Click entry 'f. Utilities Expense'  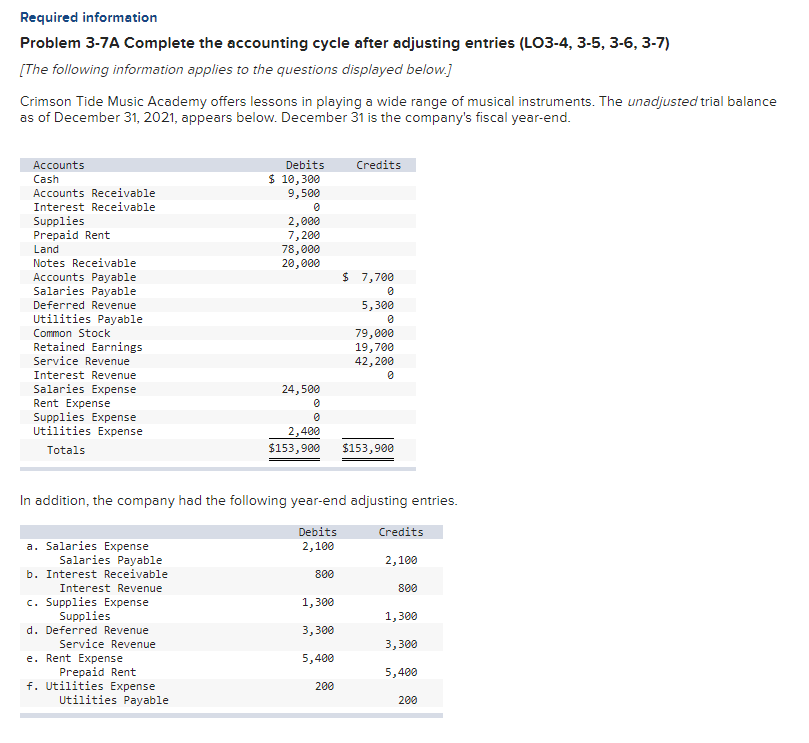(x=91, y=686)
